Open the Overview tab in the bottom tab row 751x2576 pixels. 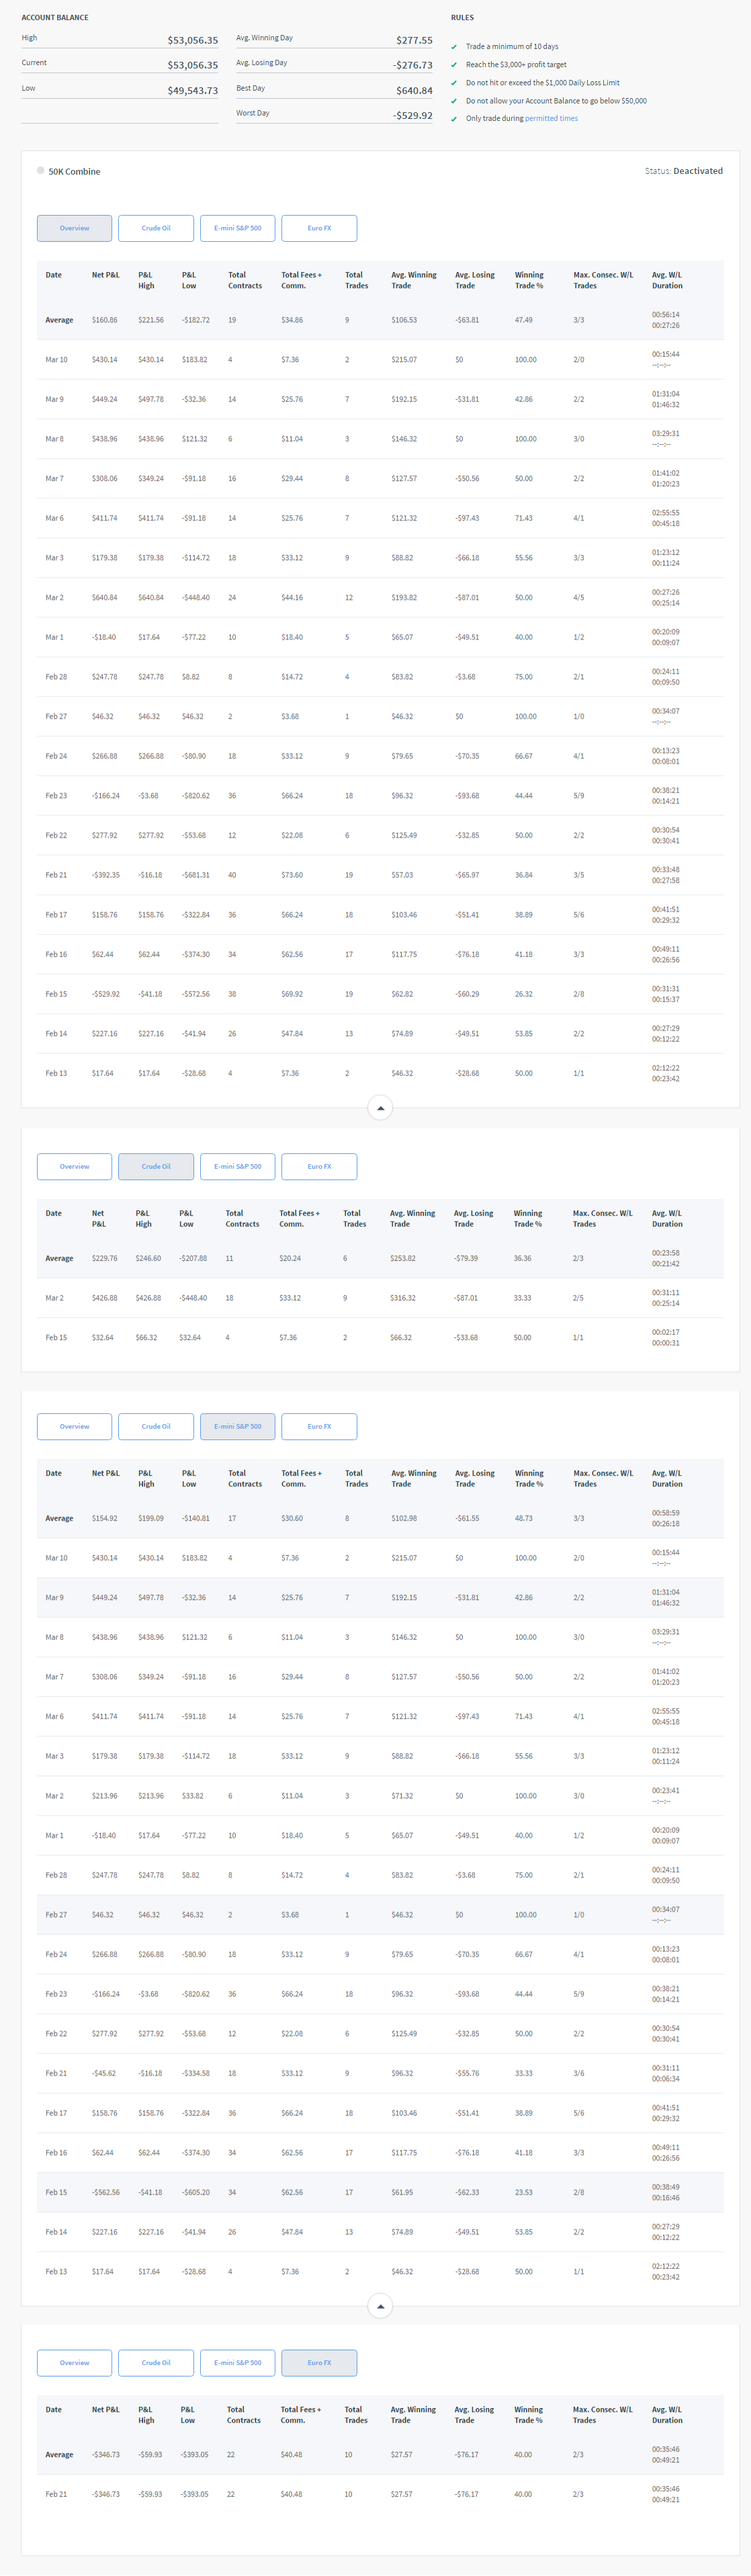click(x=74, y=2362)
